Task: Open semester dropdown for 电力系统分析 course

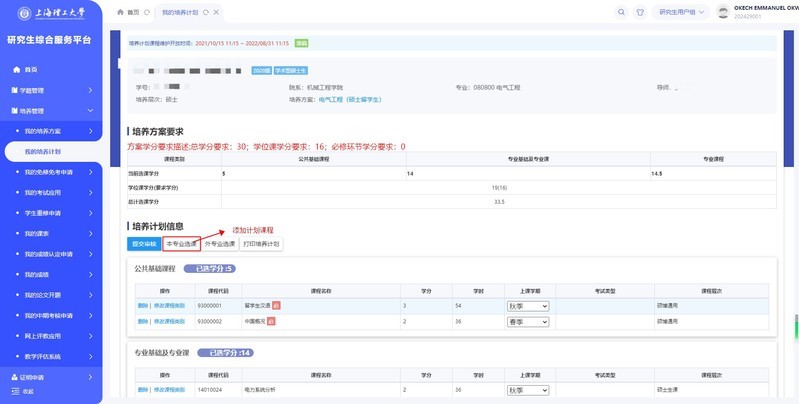Action: pyautogui.click(x=530, y=388)
